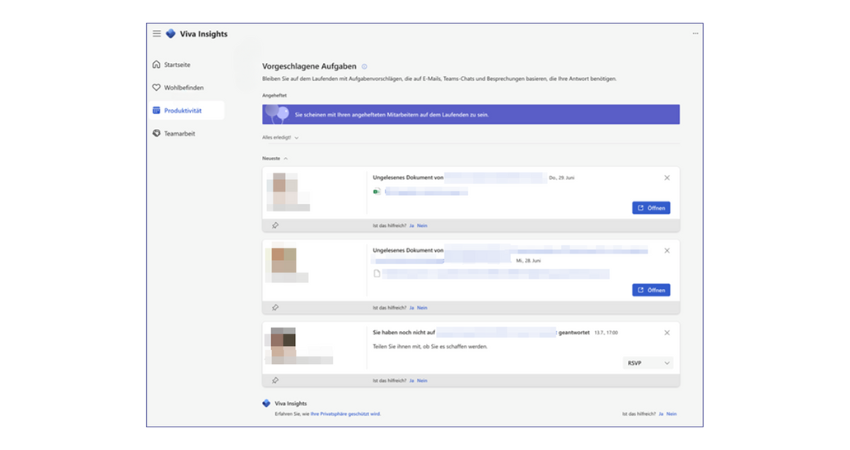Pin the Mi, 28. Juni document card
Screen dimensions: 850x450
pos(275,307)
